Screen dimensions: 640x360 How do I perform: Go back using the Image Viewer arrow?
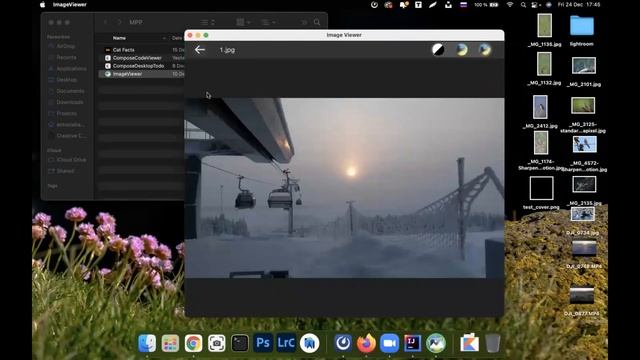(x=200, y=50)
